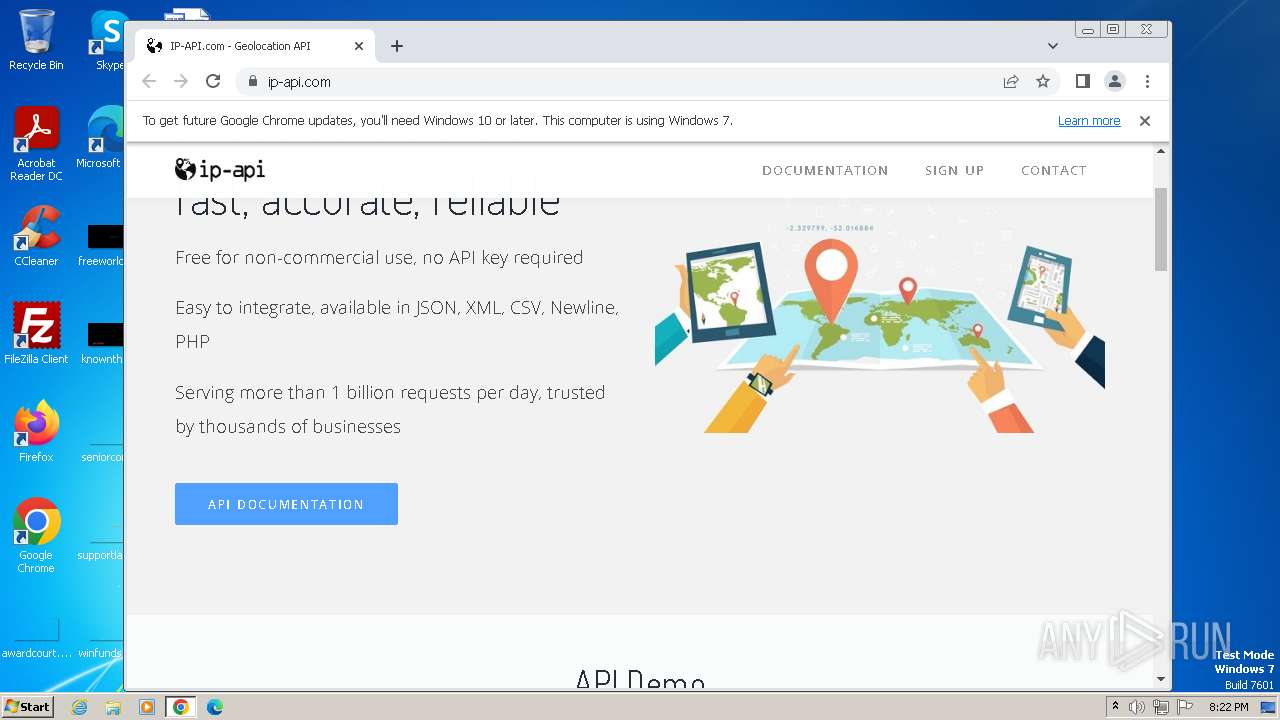This screenshot has height=720, width=1280.
Task: Dismiss the Chrome update notification bar
Action: pyautogui.click(x=1145, y=120)
